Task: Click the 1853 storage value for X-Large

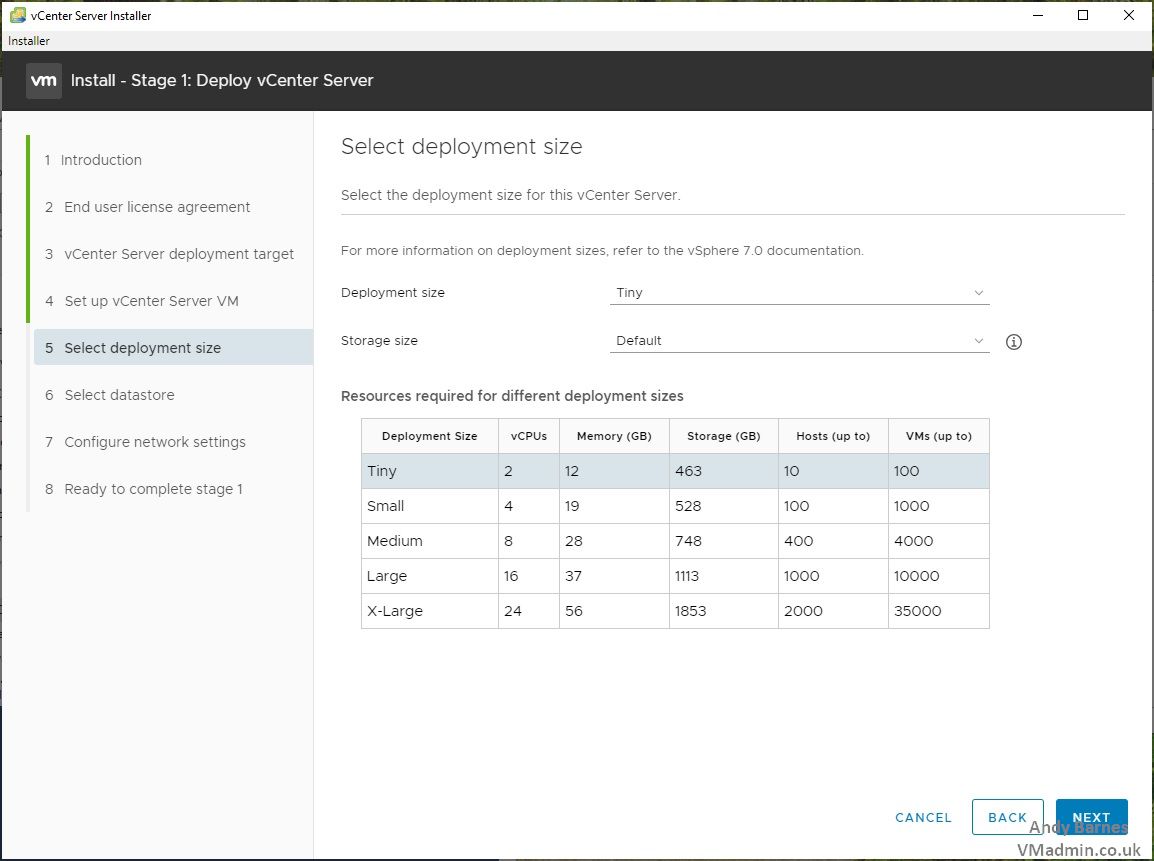Action: (690, 611)
